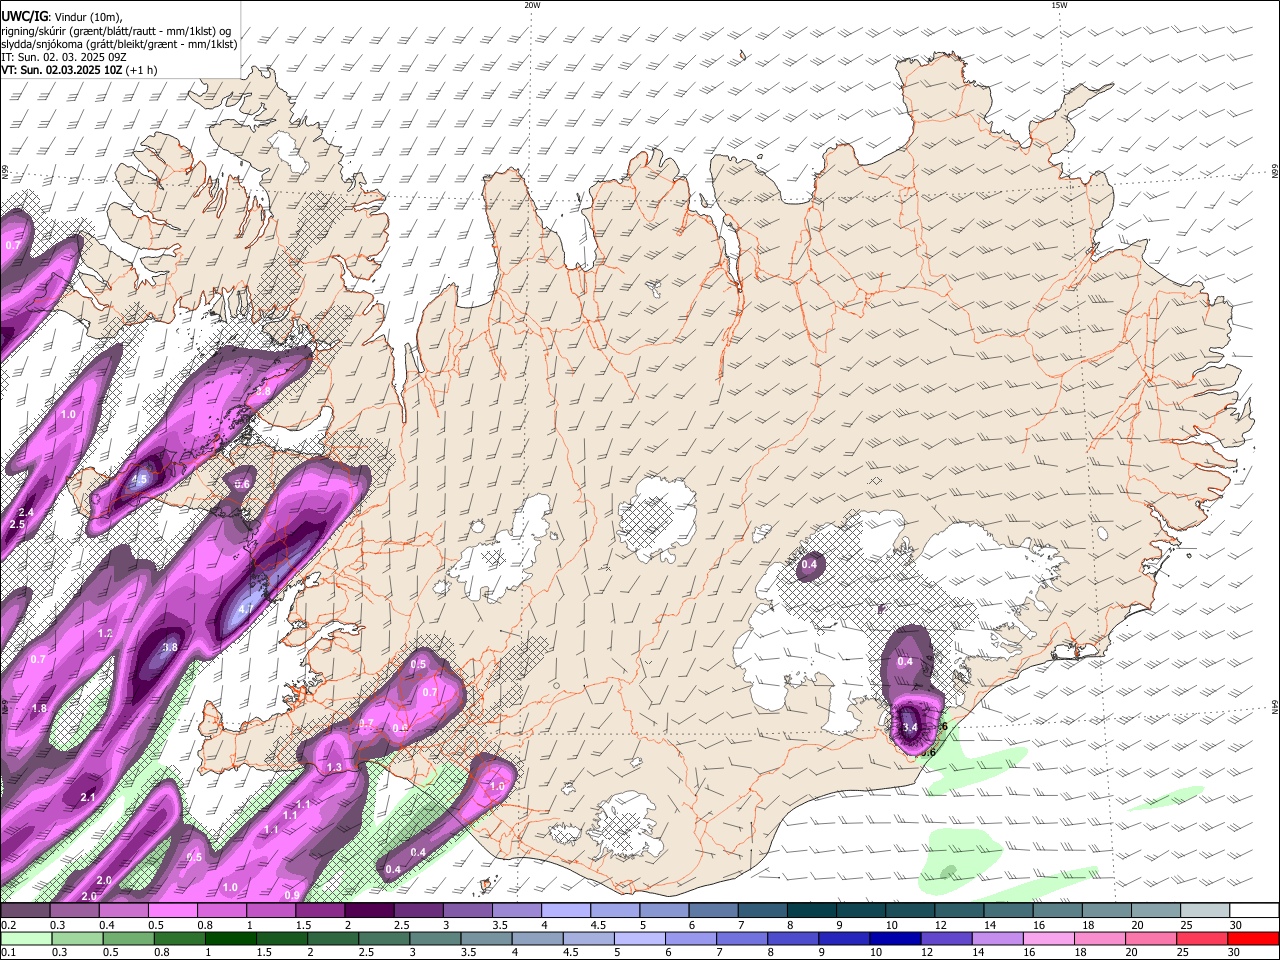Select the dusky mauve 0.2–0.3 swatch, upper row
Image resolution: width=1280 pixels, height=960 pixels.
tap(26, 911)
